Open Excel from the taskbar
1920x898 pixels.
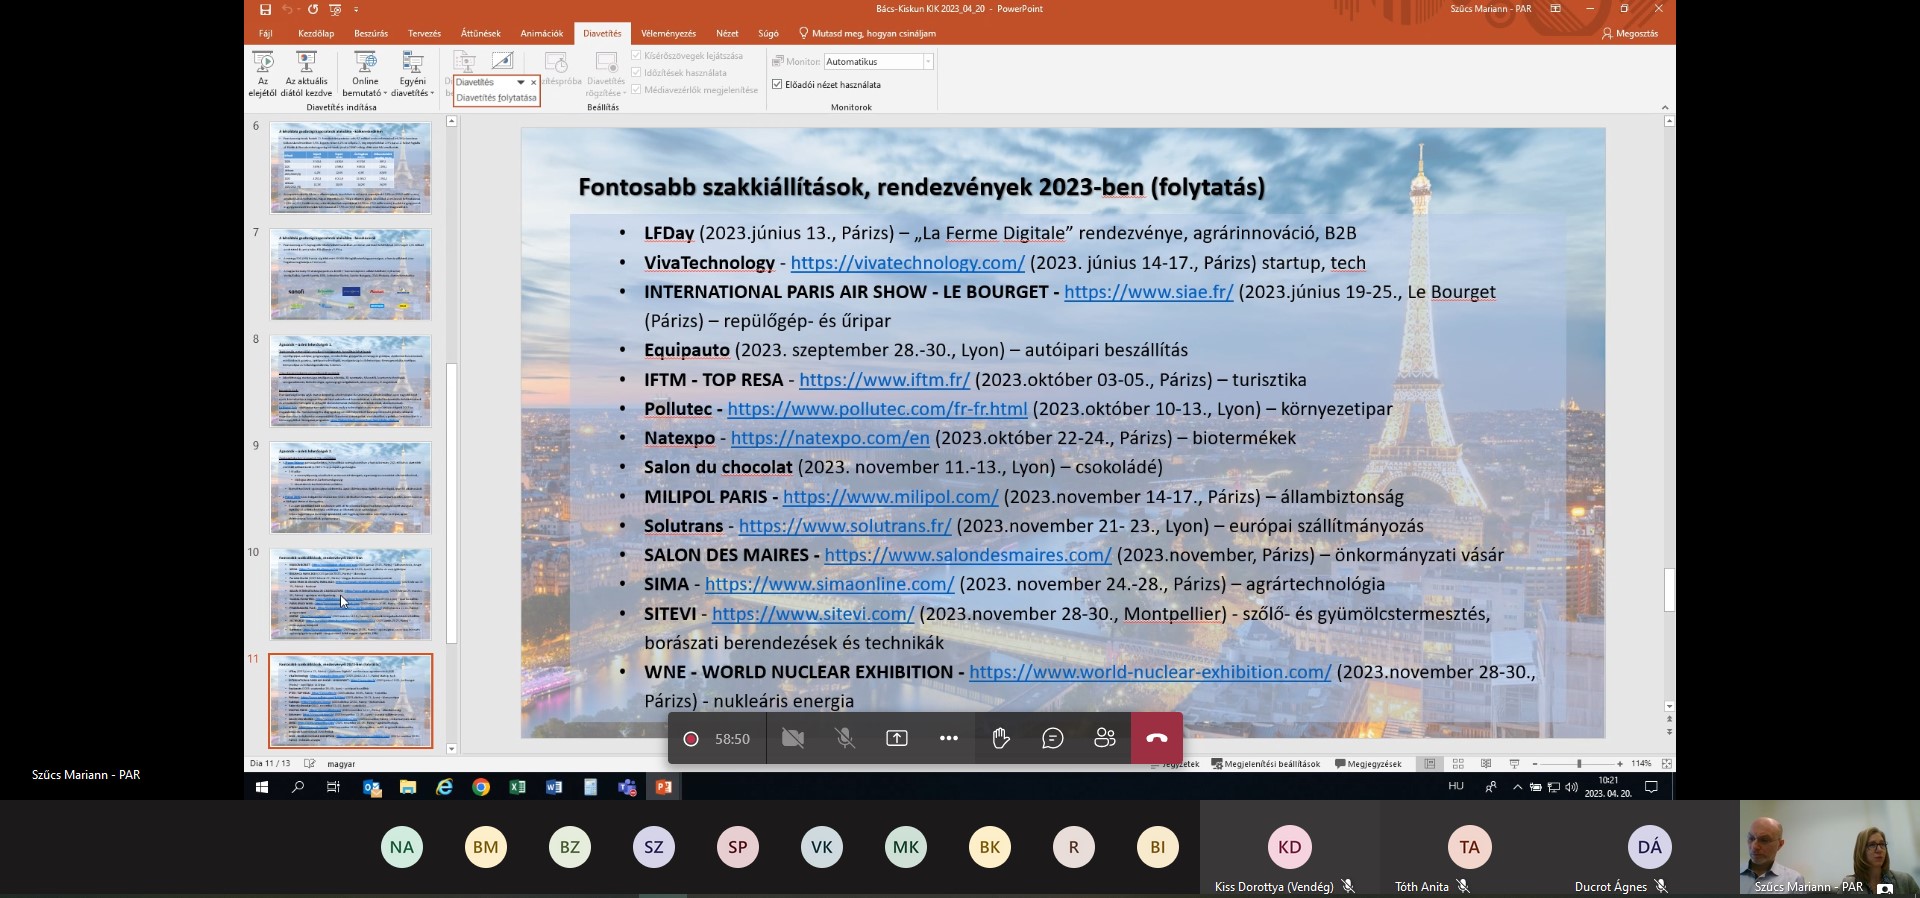tap(517, 788)
